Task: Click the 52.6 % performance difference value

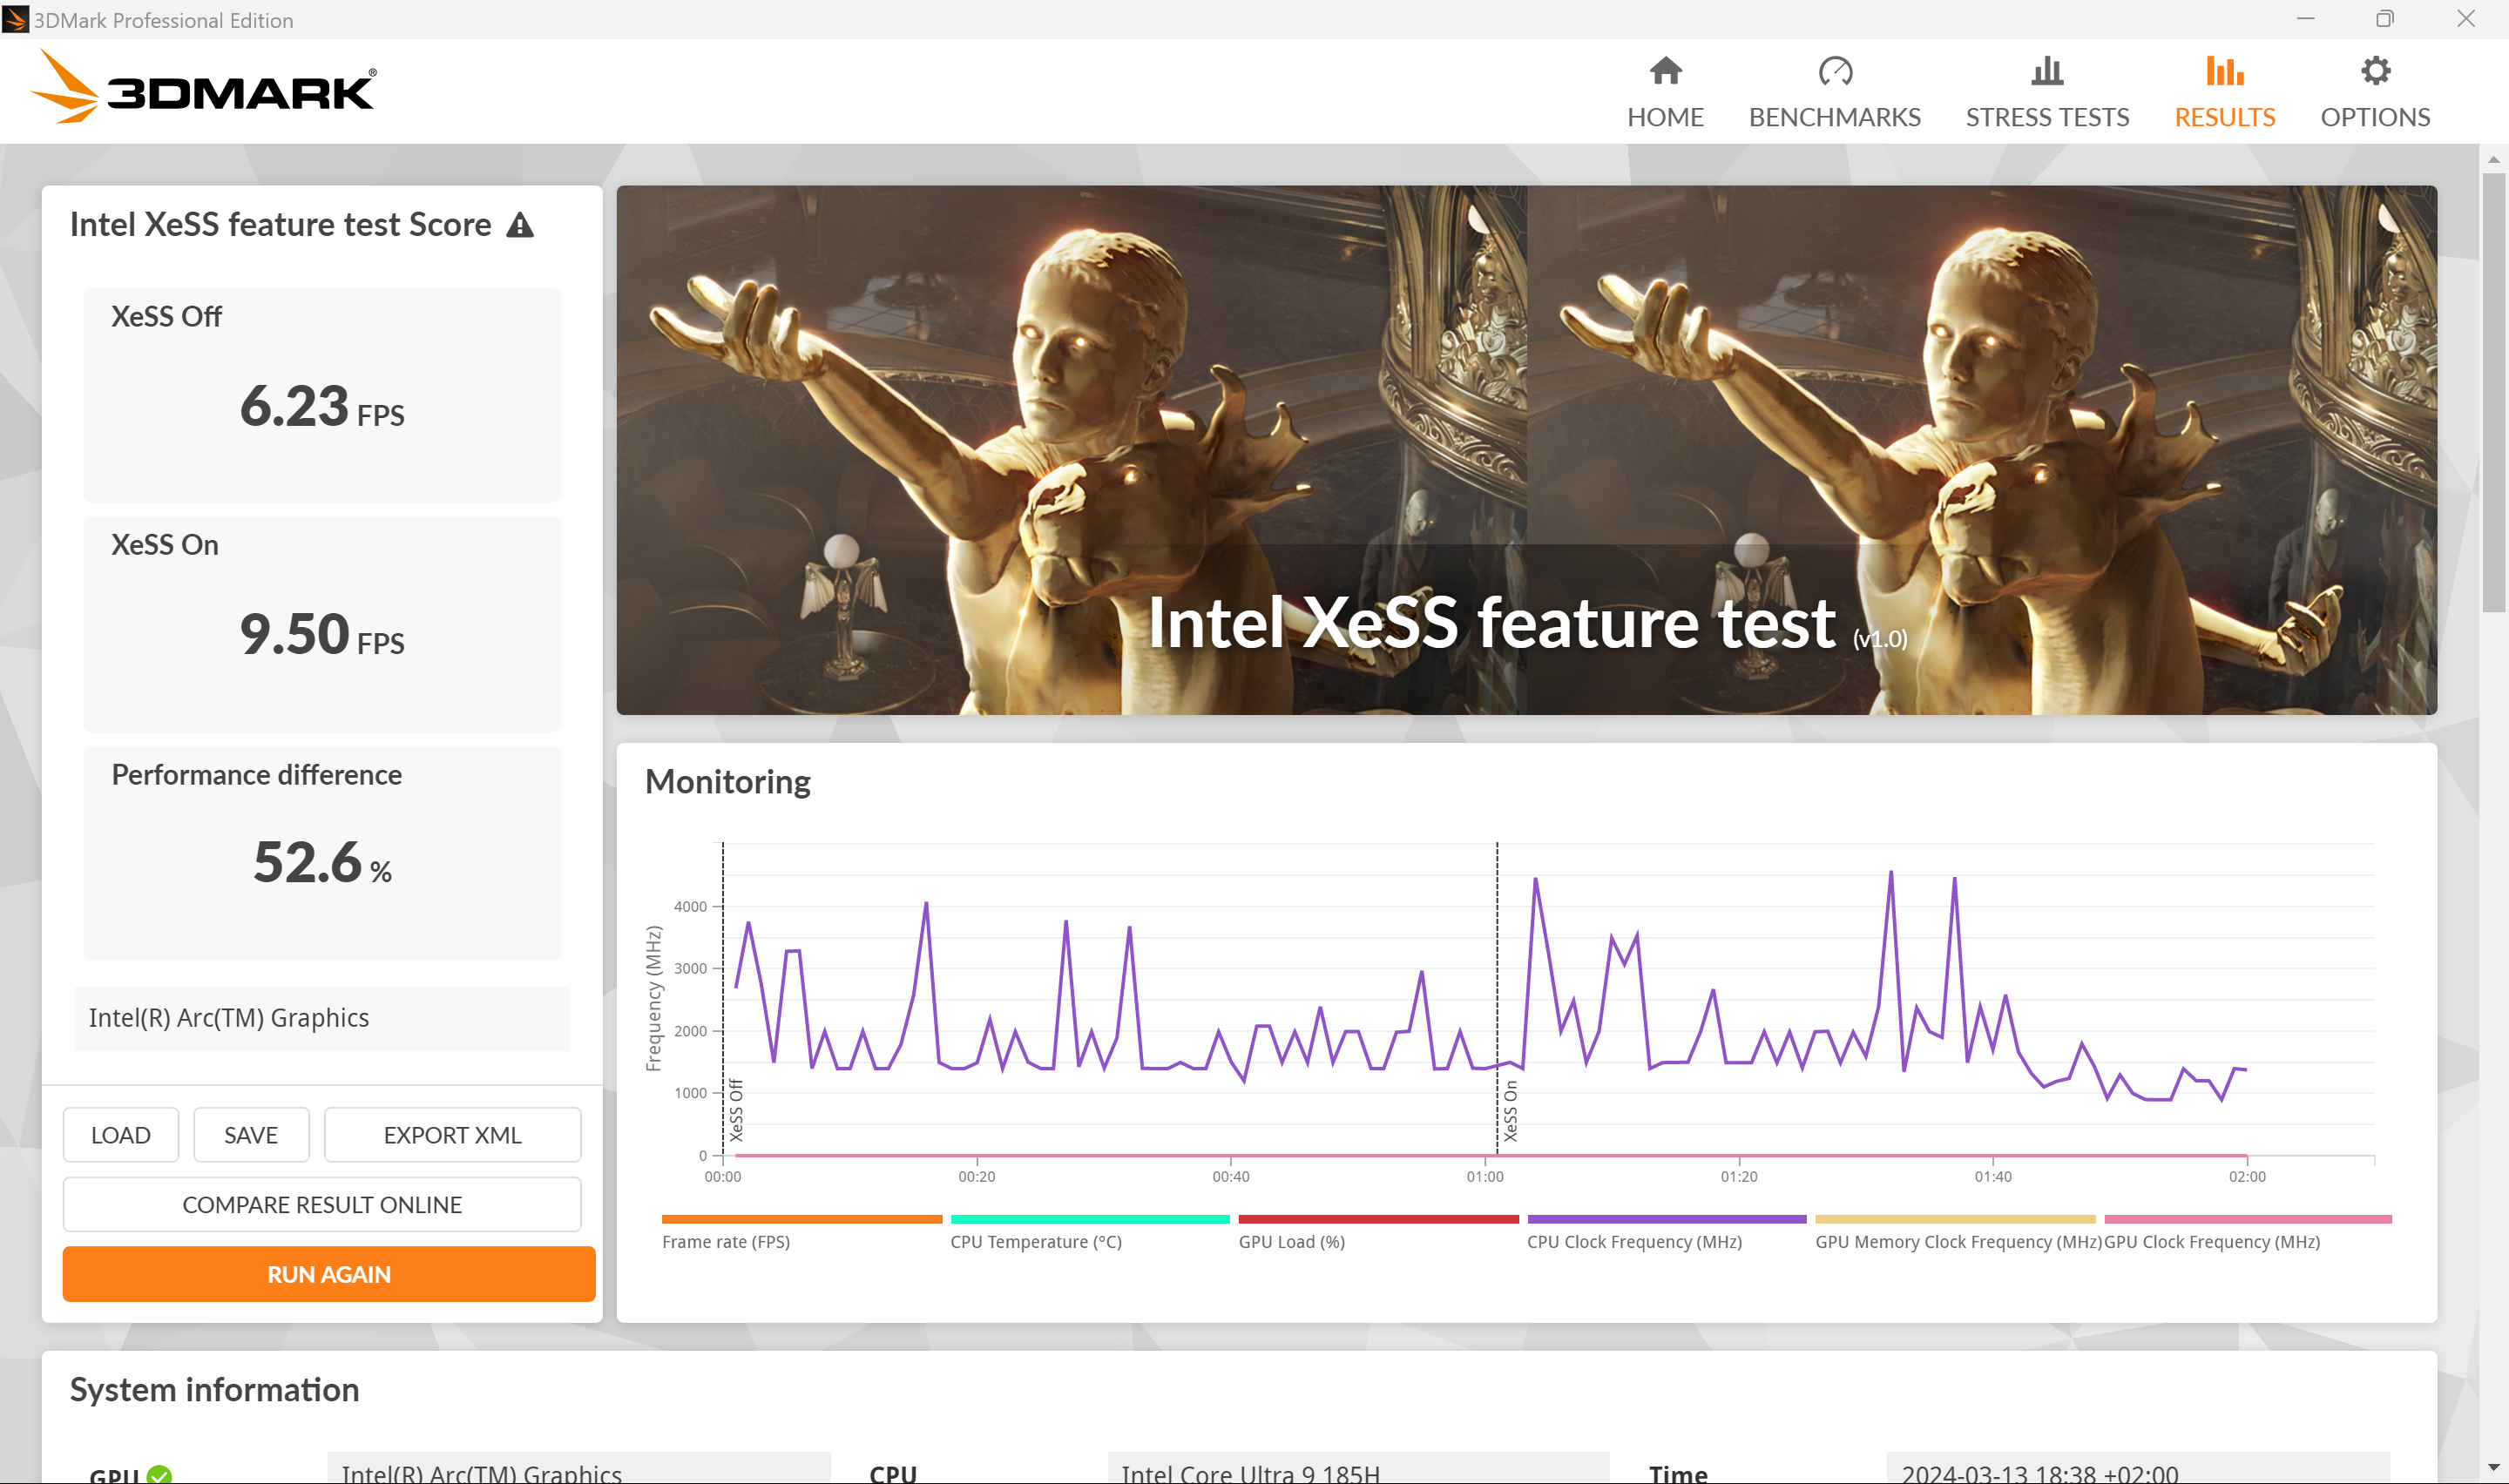Action: click(322, 863)
